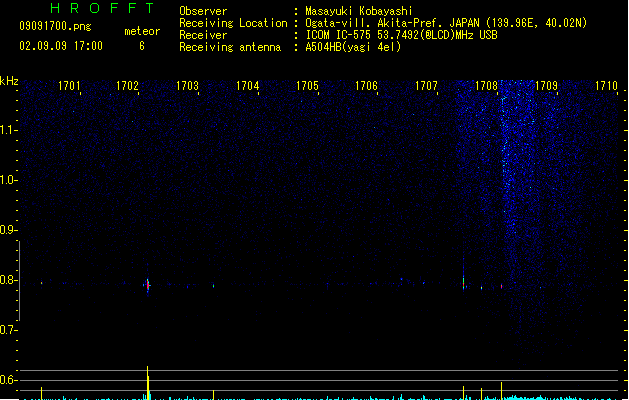Click the receiver ICOM IC-575 text
Screen dimensions: 629x400
click(x=402, y=35)
